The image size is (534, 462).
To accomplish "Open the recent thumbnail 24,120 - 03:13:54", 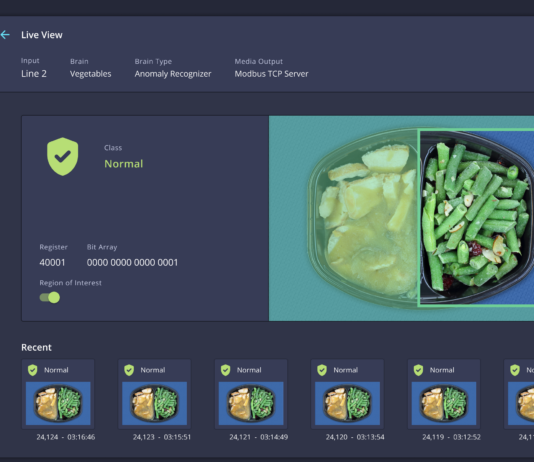I will 347,403.
